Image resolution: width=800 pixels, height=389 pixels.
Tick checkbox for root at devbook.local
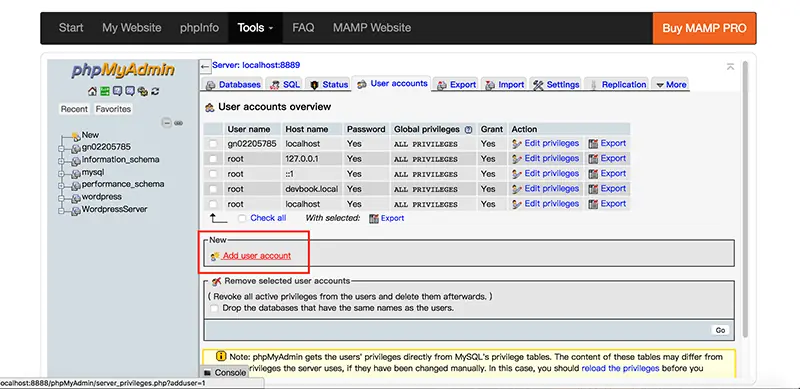[x=213, y=189]
